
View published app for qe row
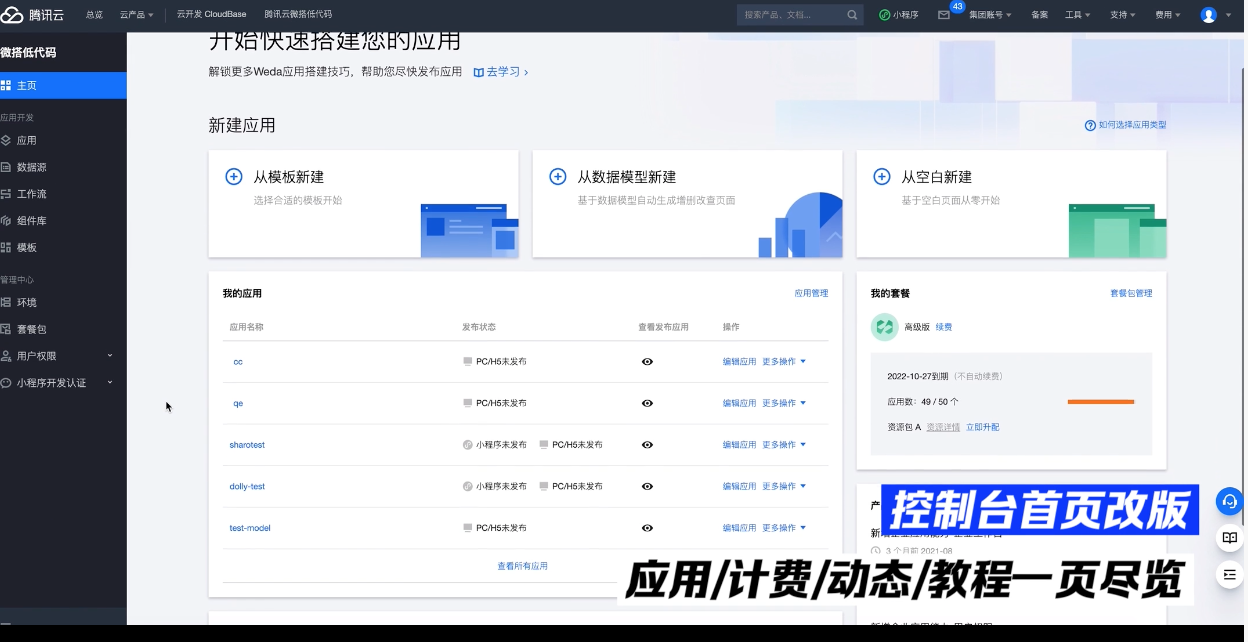[x=647, y=403]
